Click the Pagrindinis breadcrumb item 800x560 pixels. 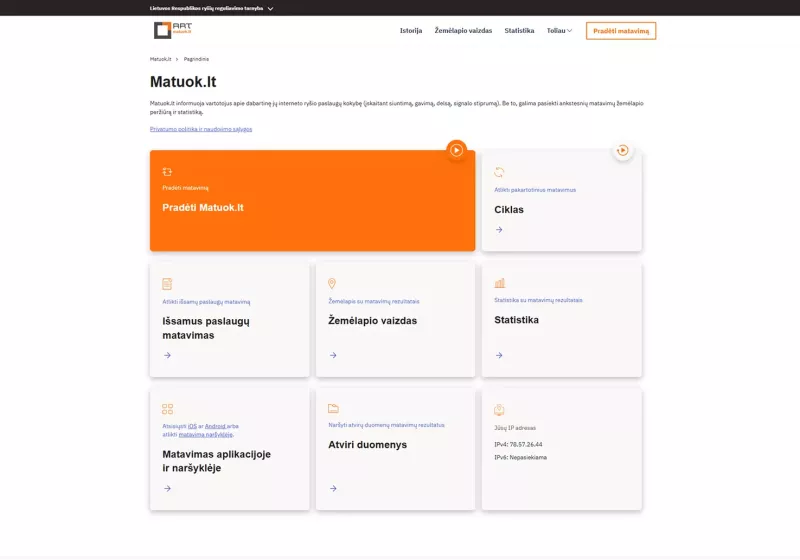point(196,59)
